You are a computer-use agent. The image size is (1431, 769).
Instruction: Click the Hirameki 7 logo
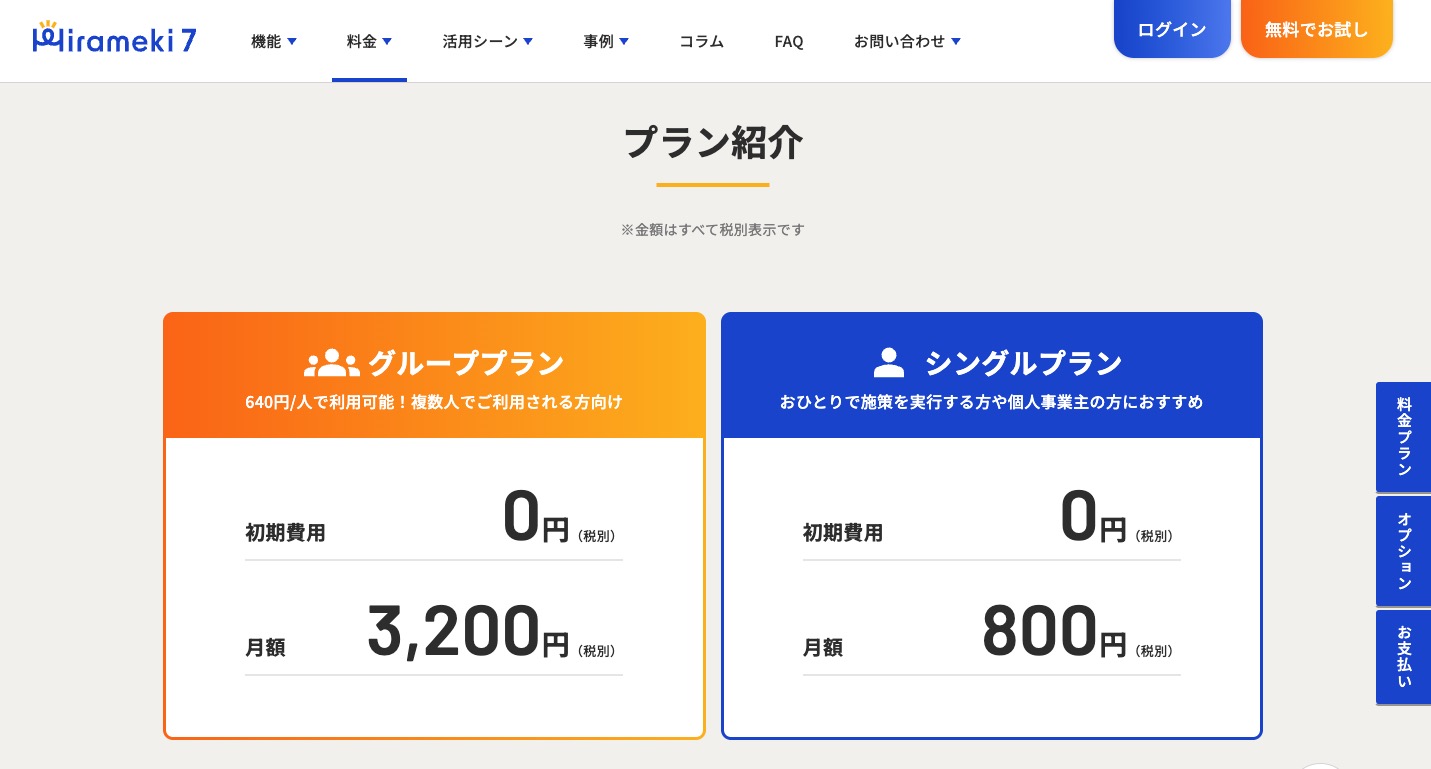coord(114,38)
